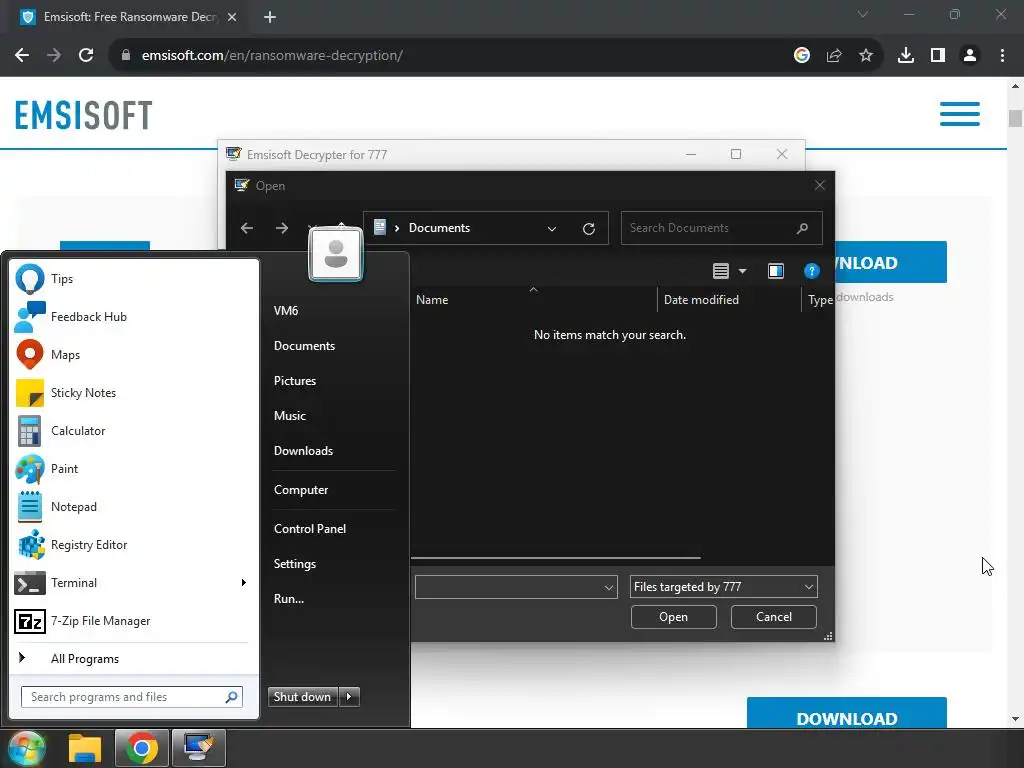Go forward in Open dialog

[x=282, y=228]
